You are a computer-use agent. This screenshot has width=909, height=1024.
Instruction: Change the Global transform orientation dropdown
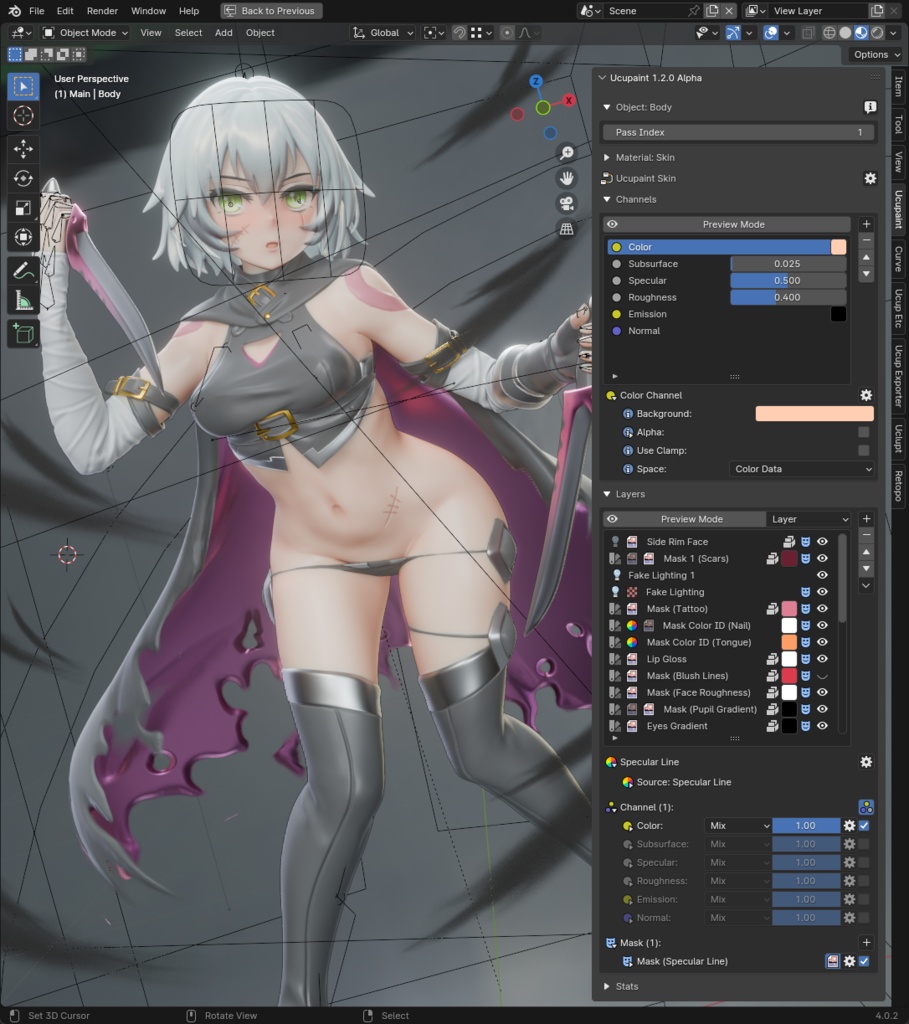coord(385,33)
